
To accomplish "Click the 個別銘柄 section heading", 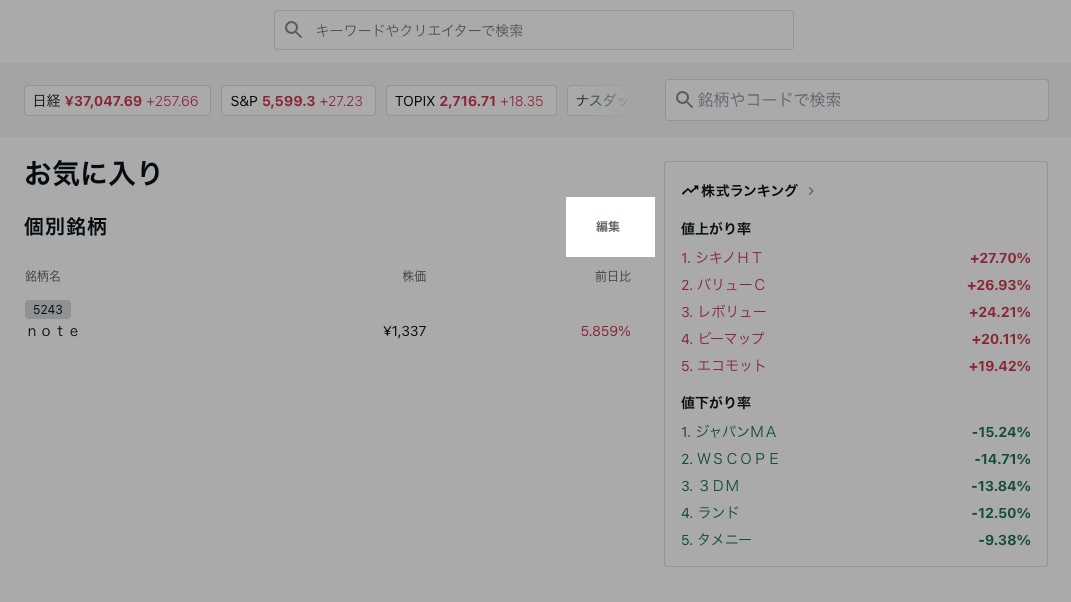I will (66, 227).
